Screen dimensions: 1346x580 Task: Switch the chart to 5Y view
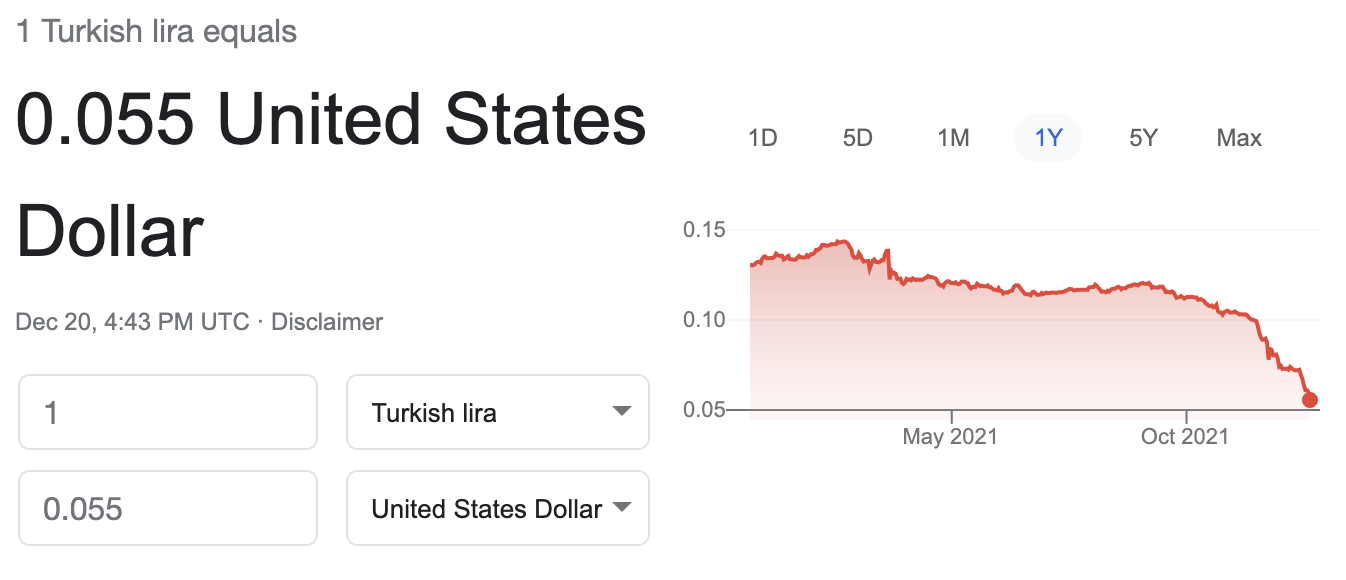[1143, 138]
